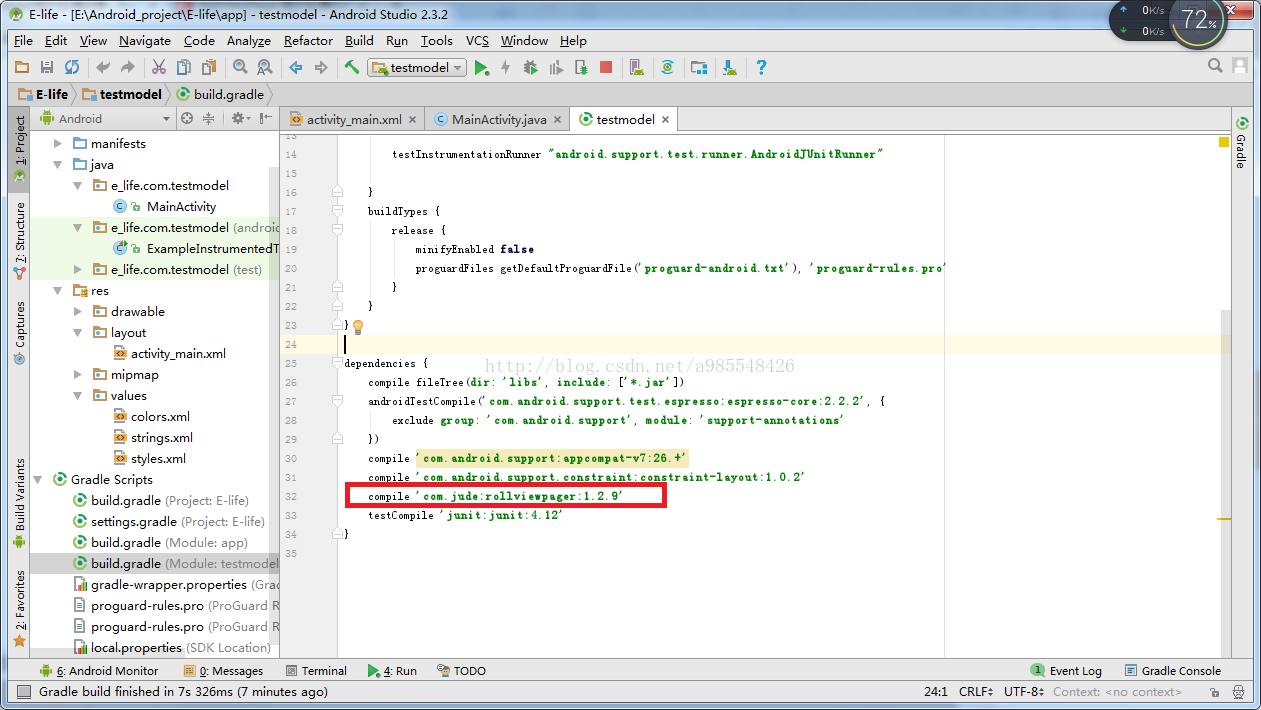The width and height of the screenshot is (1261, 710).
Task: Click the CRLF line separator indicator
Action: pos(975,692)
